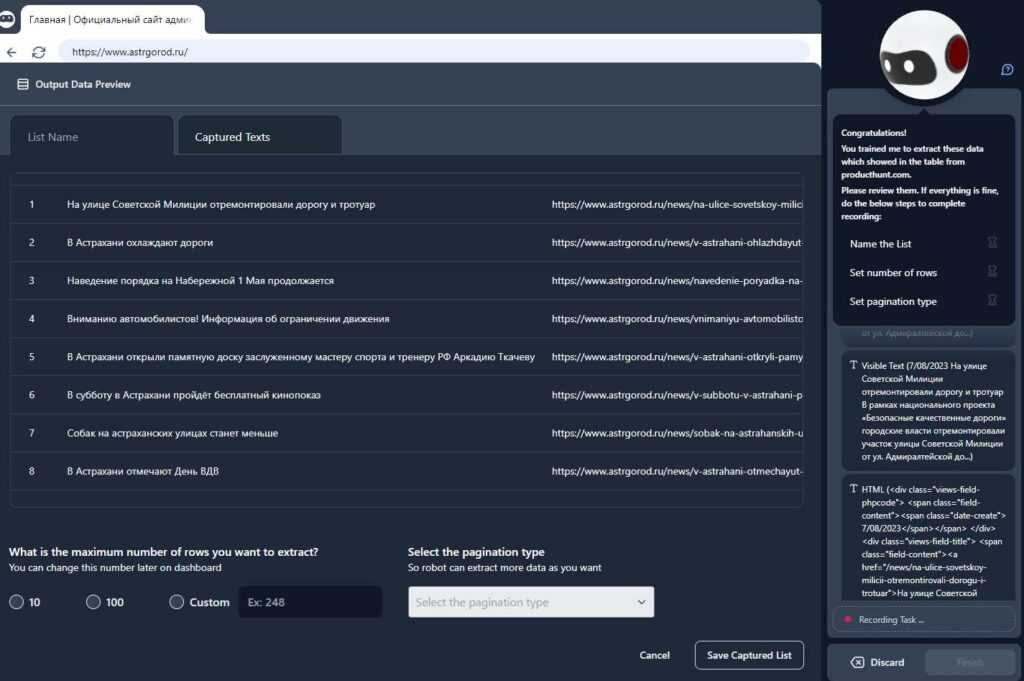Select the 10 rows radio option
This screenshot has width=1024, height=681.
16,602
